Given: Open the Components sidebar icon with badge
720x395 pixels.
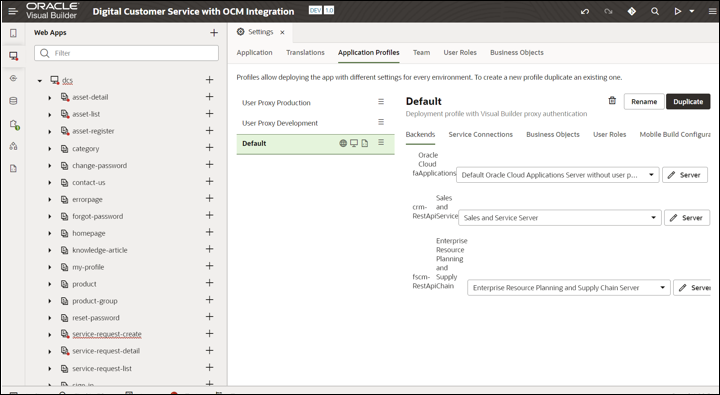Looking at the screenshot, I should click(14, 124).
